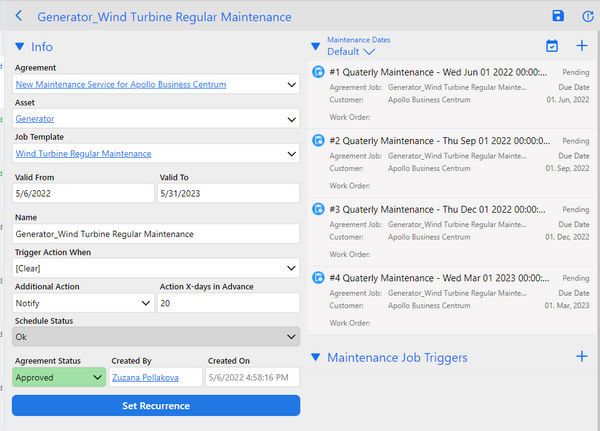Collapse the Maintenance Job Triggers section

tap(316, 357)
